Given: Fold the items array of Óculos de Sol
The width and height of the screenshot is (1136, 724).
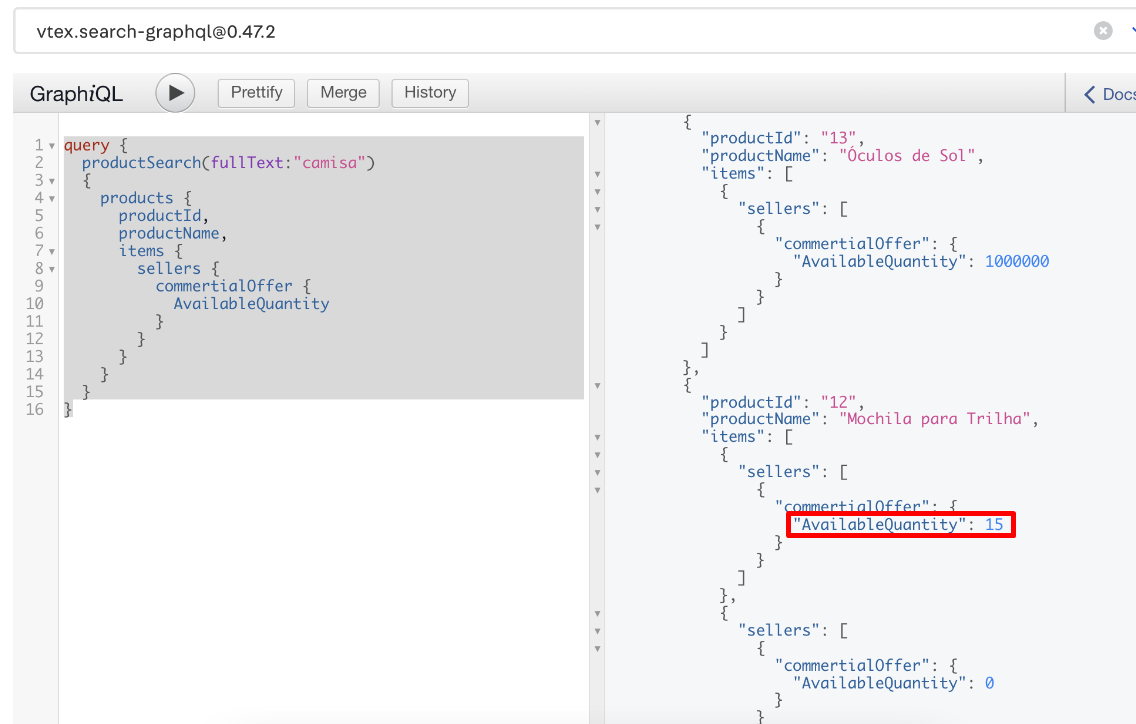Looking at the screenshot, I should (x=598, y=174).
